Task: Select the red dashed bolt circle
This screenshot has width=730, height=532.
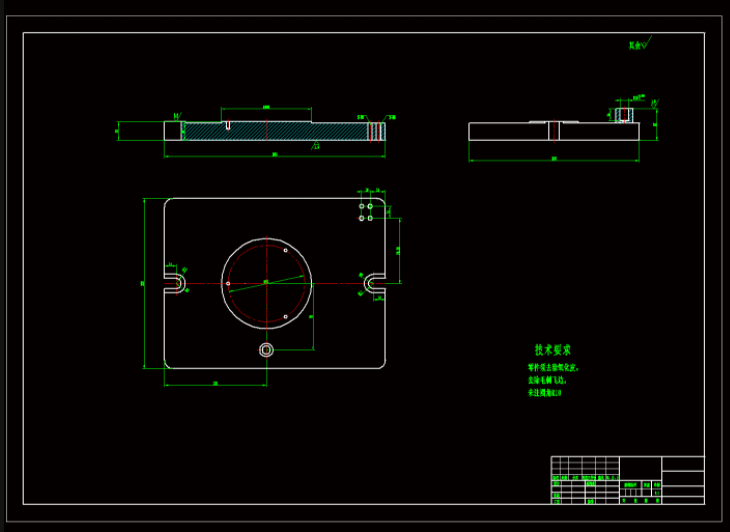Action: click(x=266, y=283)
